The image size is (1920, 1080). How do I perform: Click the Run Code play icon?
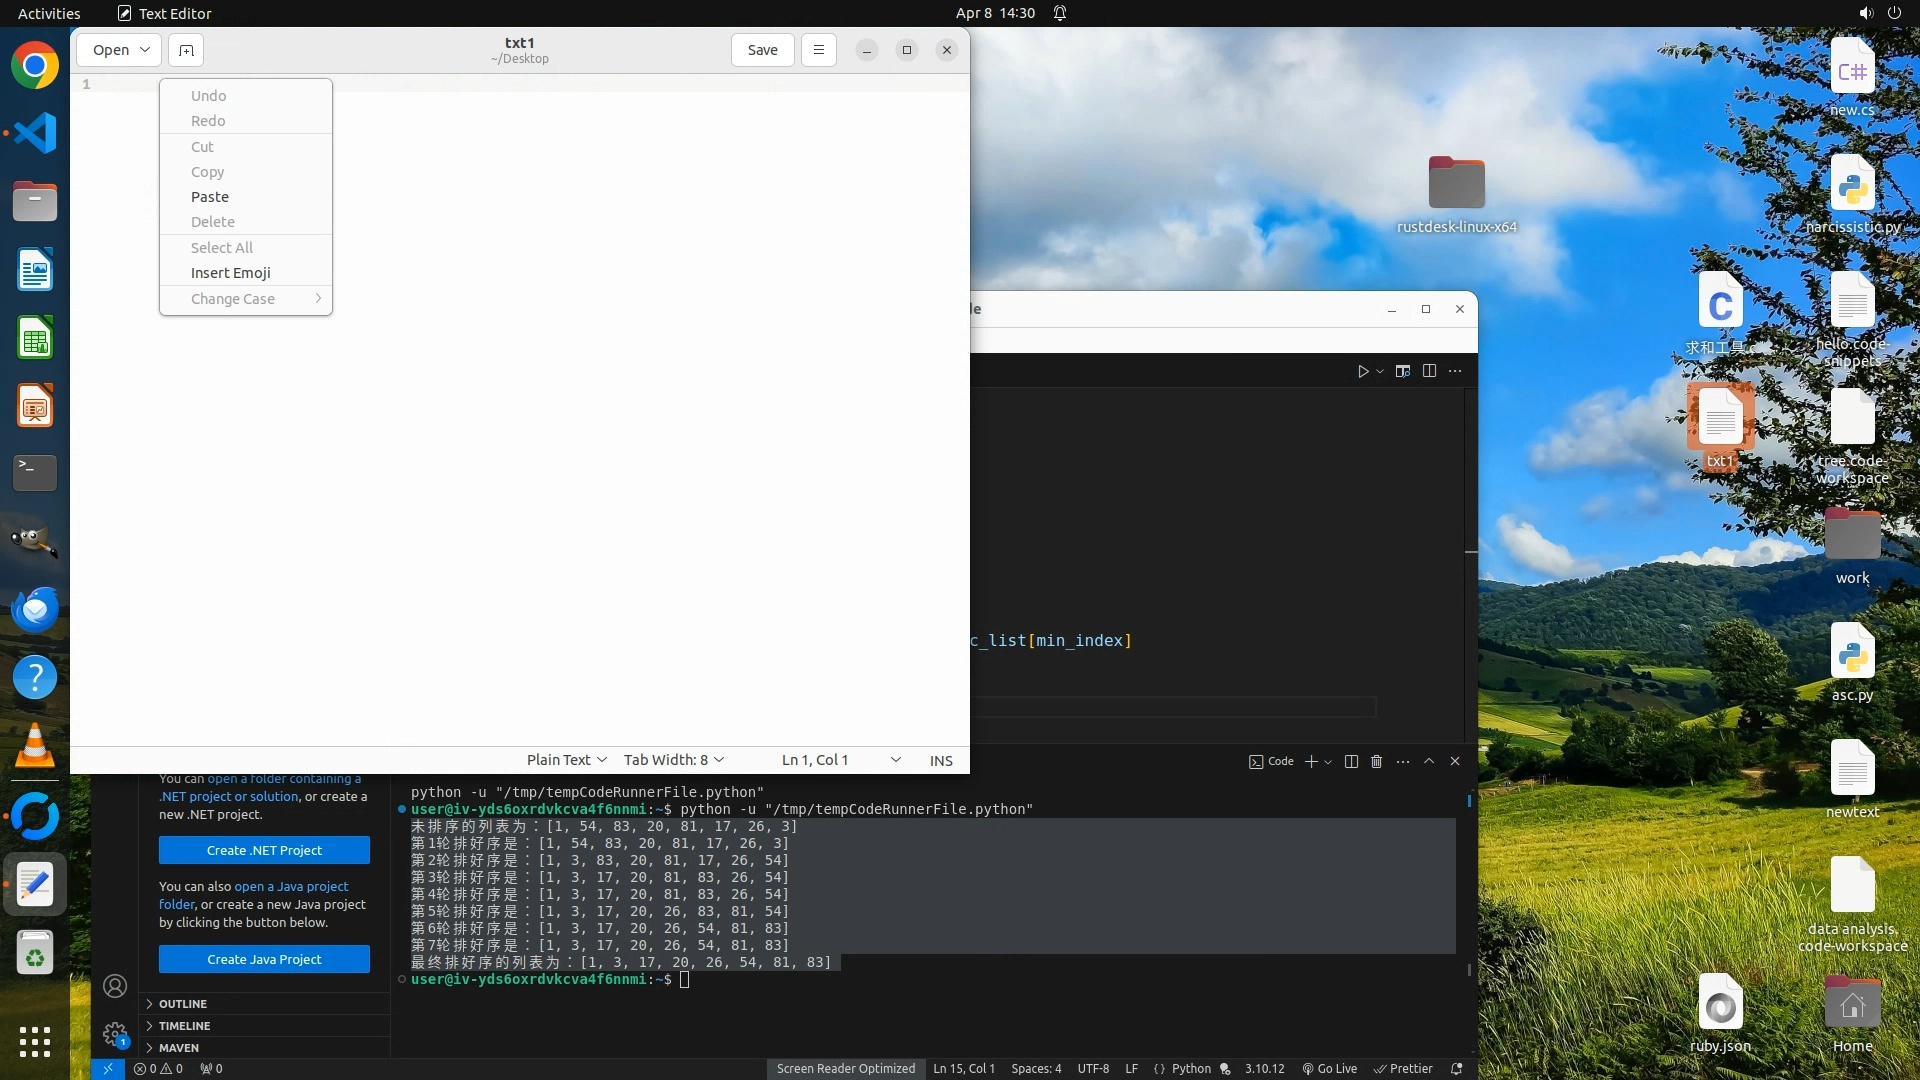[x=1362, y=371]
